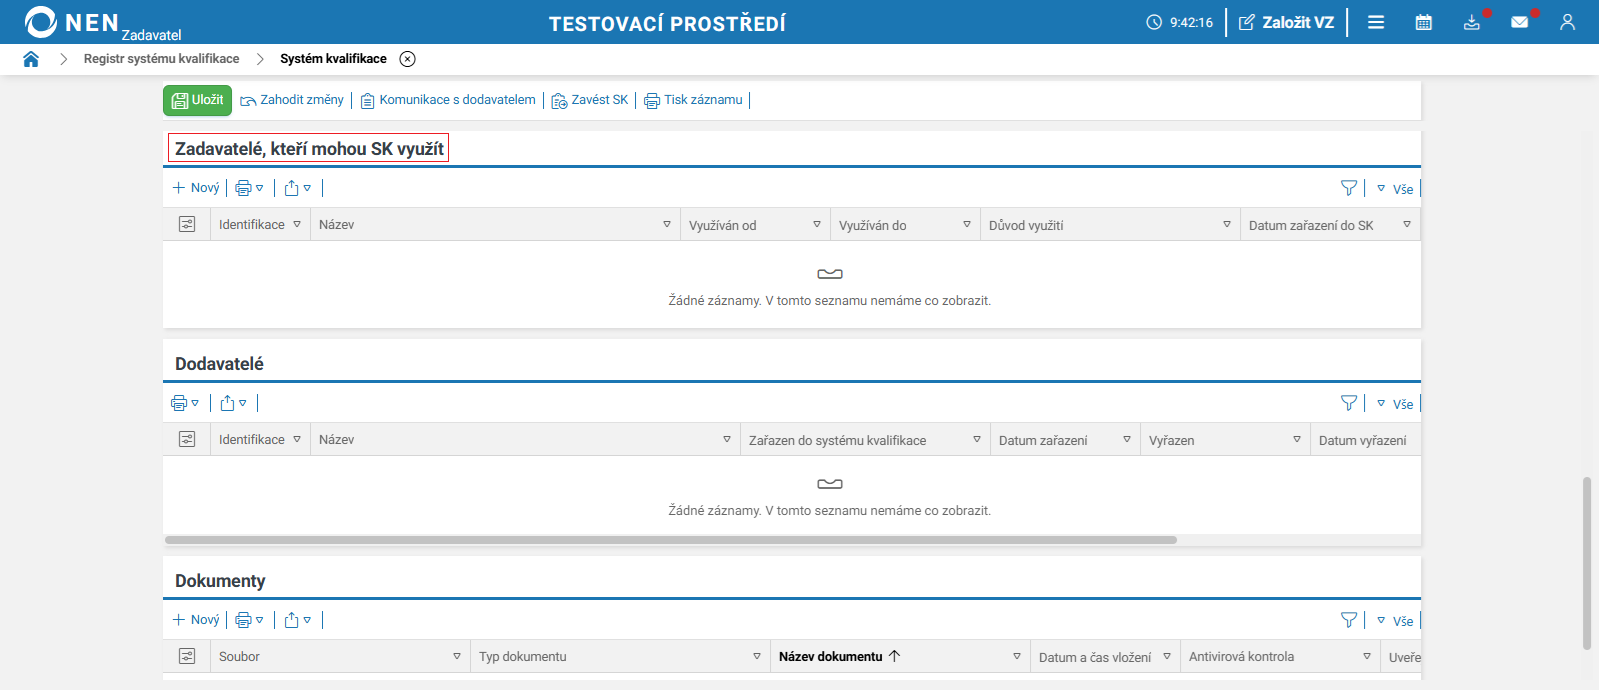This screenshot has height=690, width=1599.
Task: Expand export dropdown in Dokumenty section
Action: pos(297,620)
